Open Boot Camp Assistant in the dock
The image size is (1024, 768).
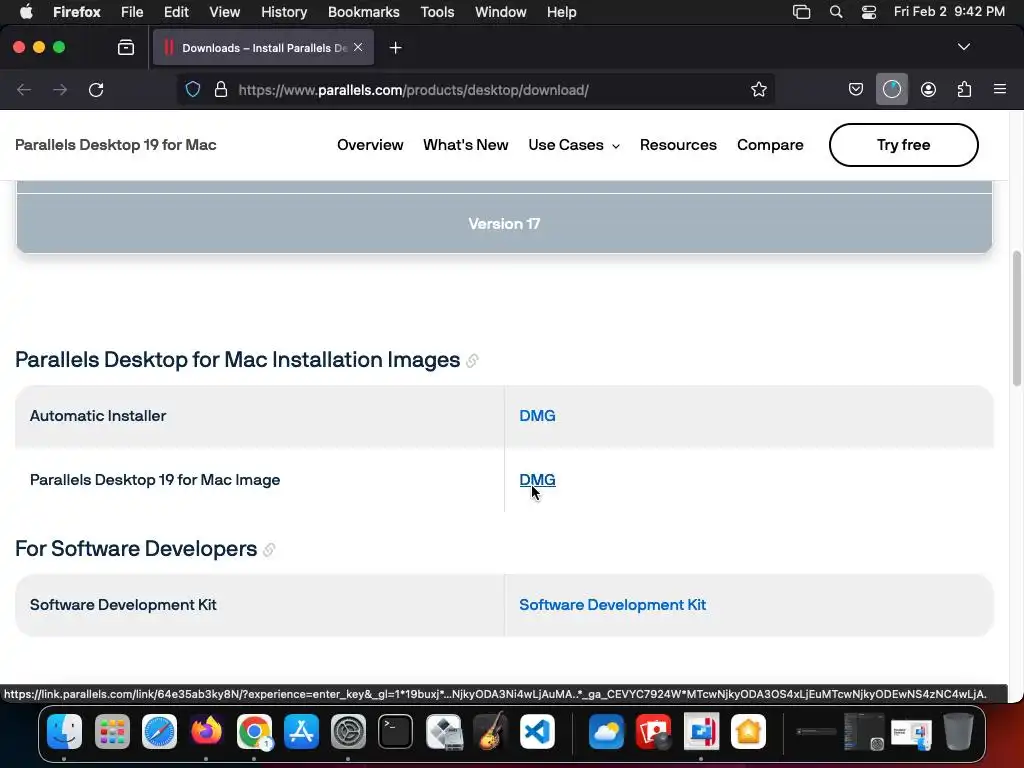point(444,731)
